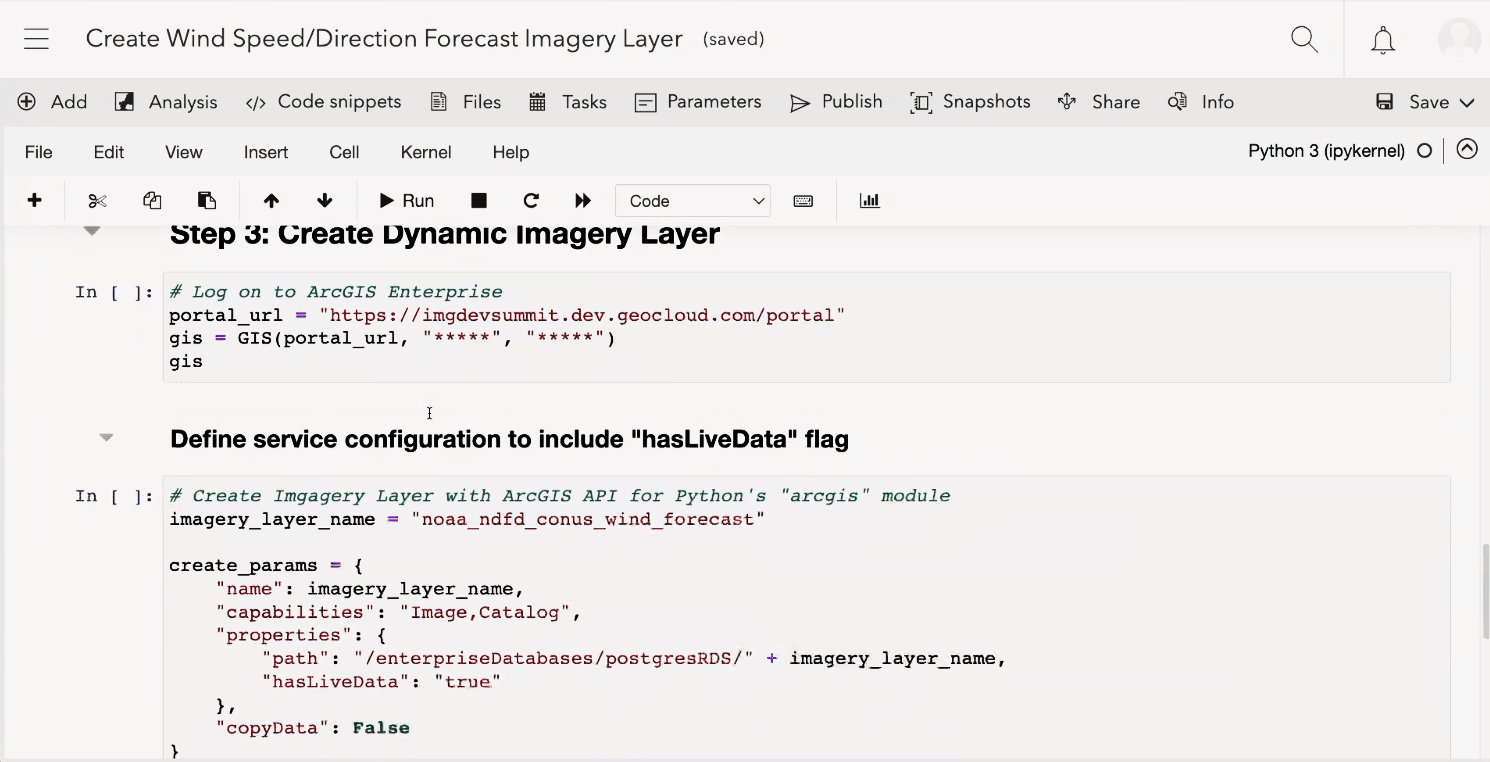Image resolution: width=1490 pixels, height=762 pixels.
Task: Restart kernel and run all cells icon
Action: [583, 200]
